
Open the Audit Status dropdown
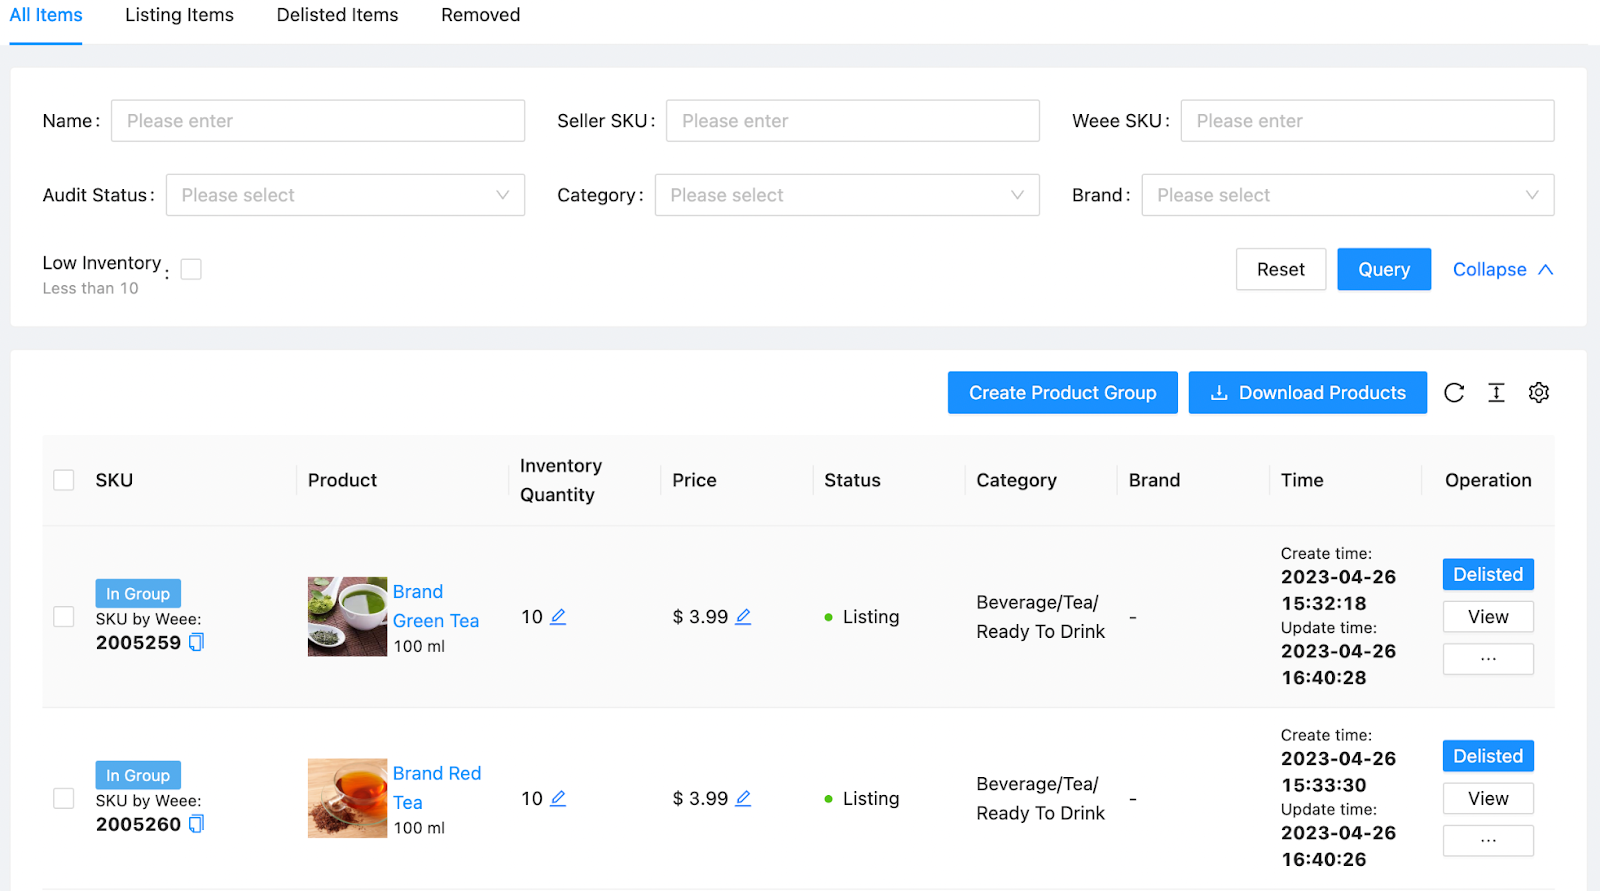pos(345,195)
